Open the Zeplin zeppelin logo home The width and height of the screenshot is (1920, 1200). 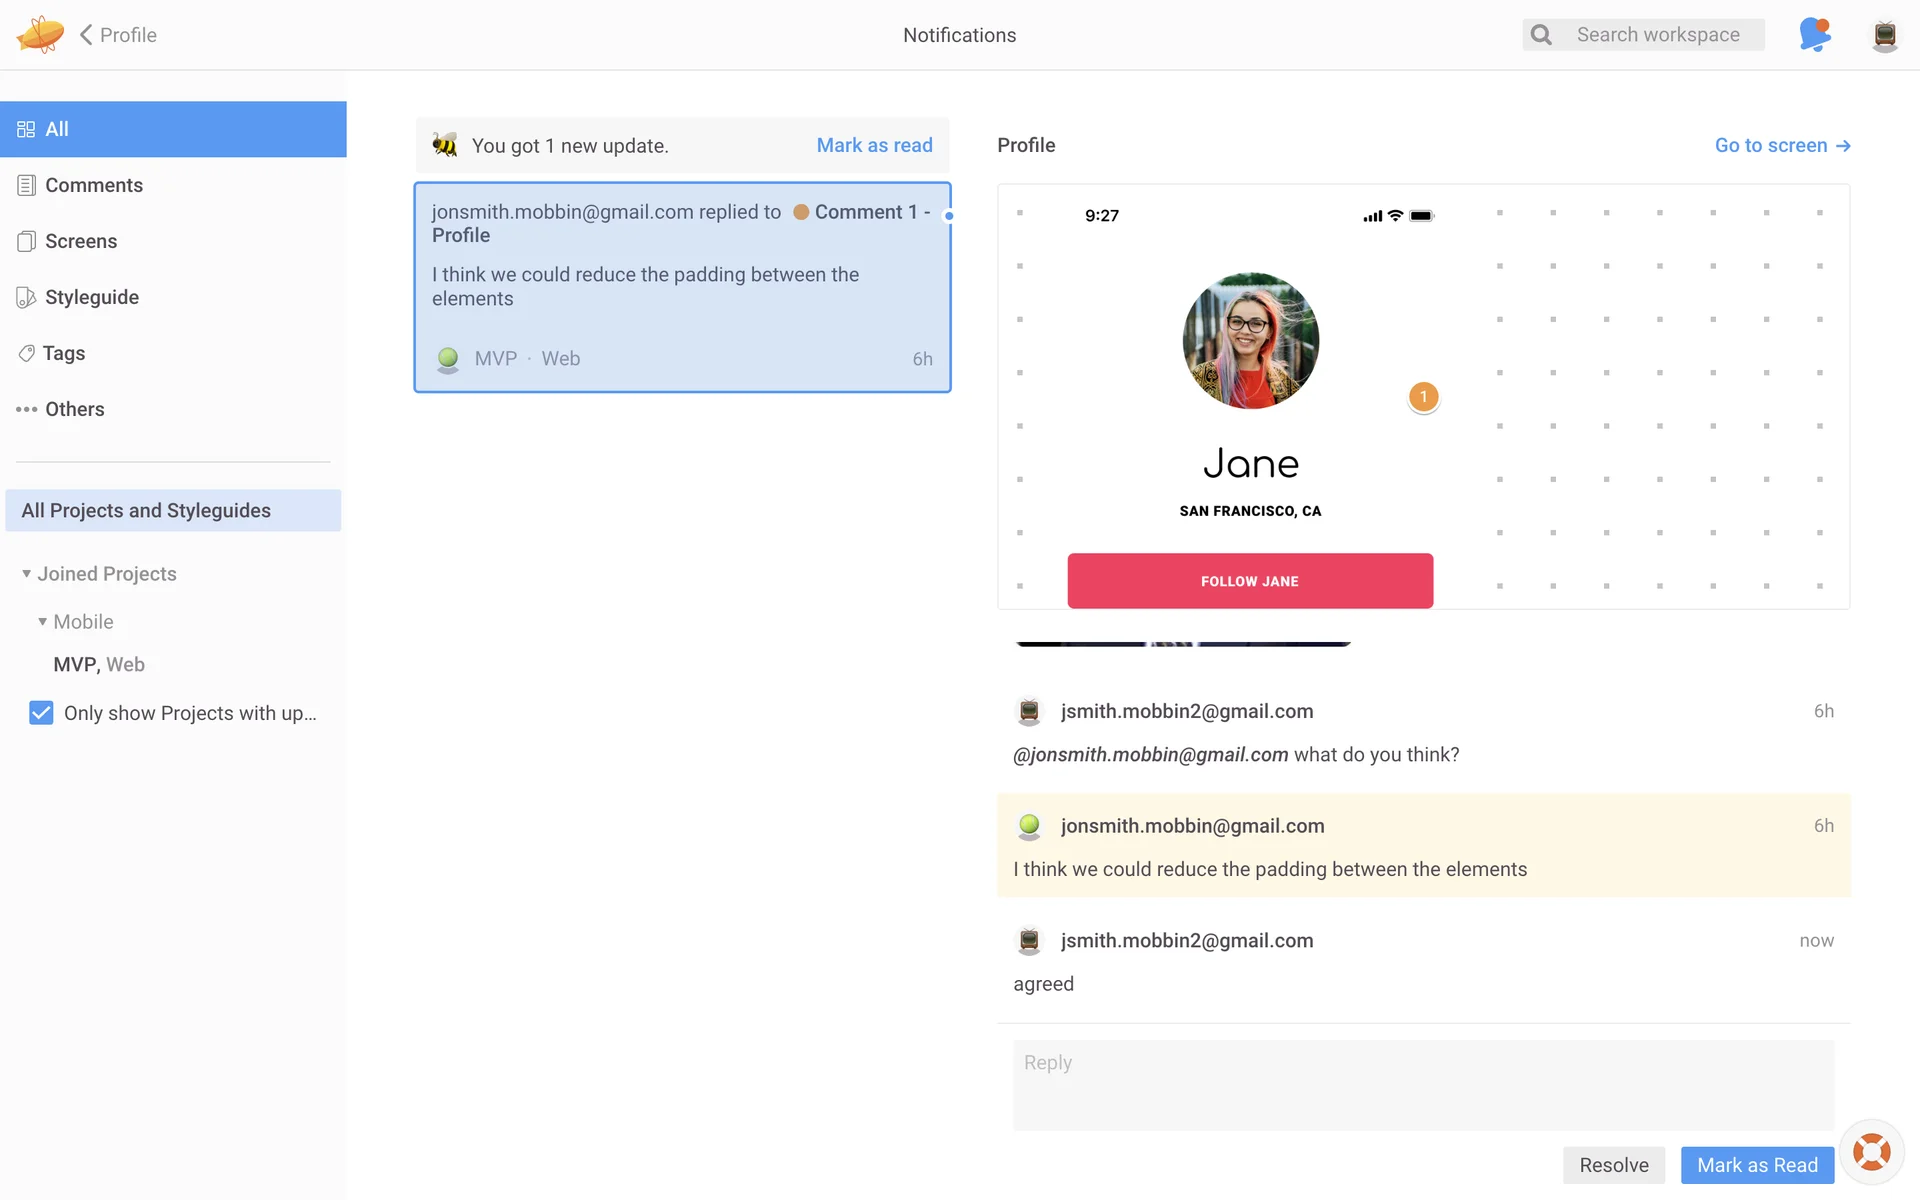[40, 35]
